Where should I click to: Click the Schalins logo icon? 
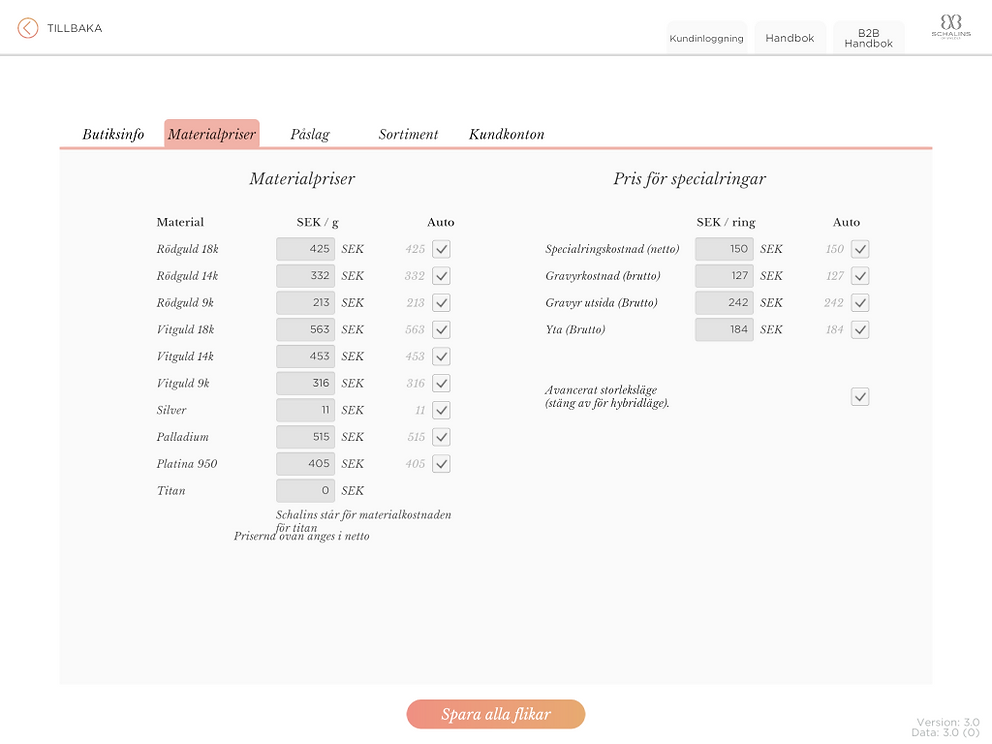click(950, 28)
